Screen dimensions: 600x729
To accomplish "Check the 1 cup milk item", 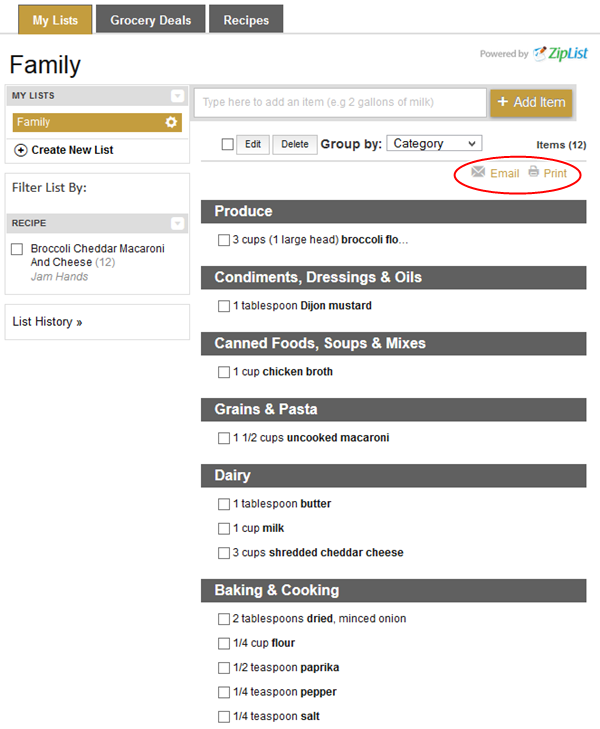I will (x=224, y=529).
